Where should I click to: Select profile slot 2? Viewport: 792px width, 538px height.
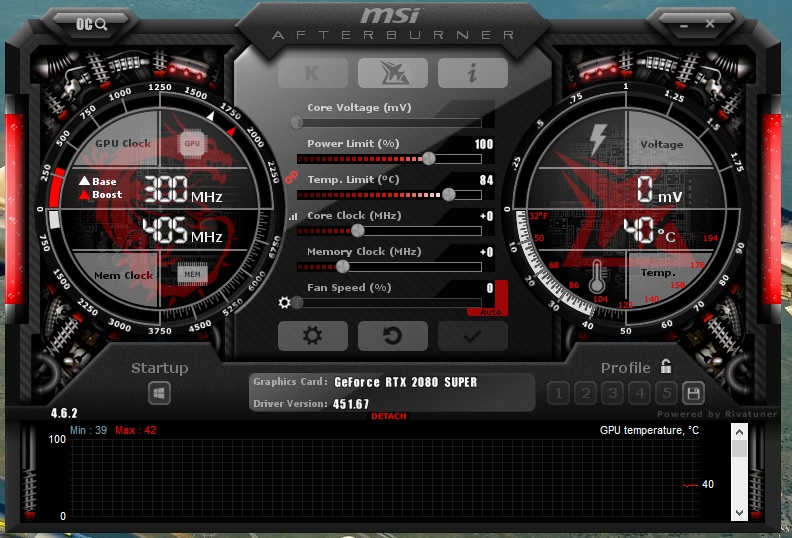[585, 393]
